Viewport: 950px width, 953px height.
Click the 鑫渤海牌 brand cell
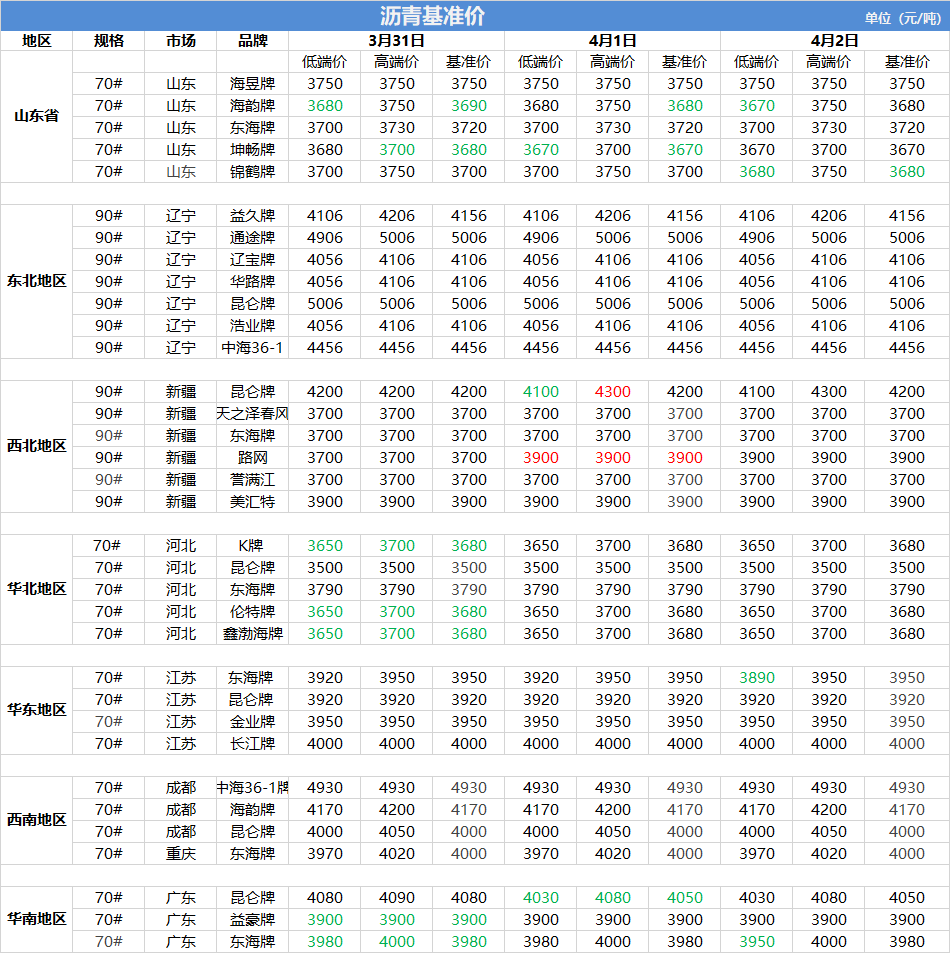(253, 633)
